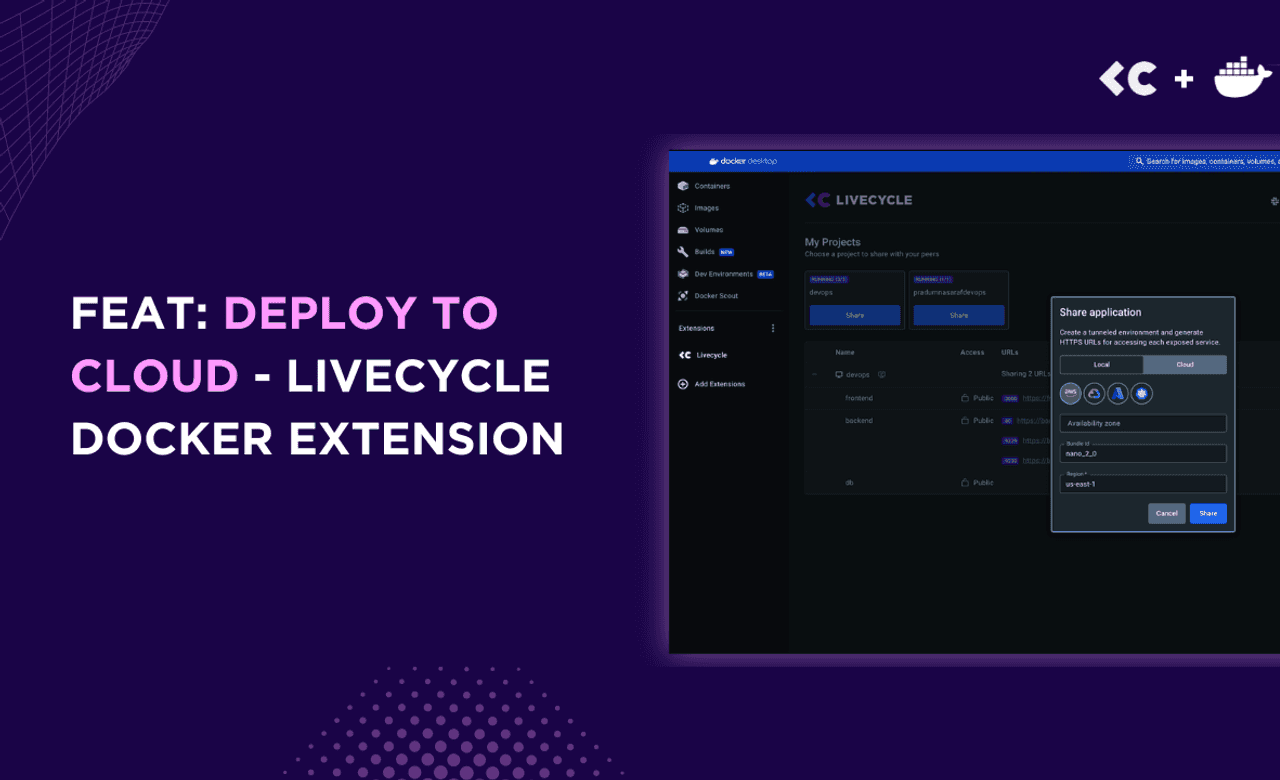
Task: Open Images in Docker sidebar
Action: 698,208
